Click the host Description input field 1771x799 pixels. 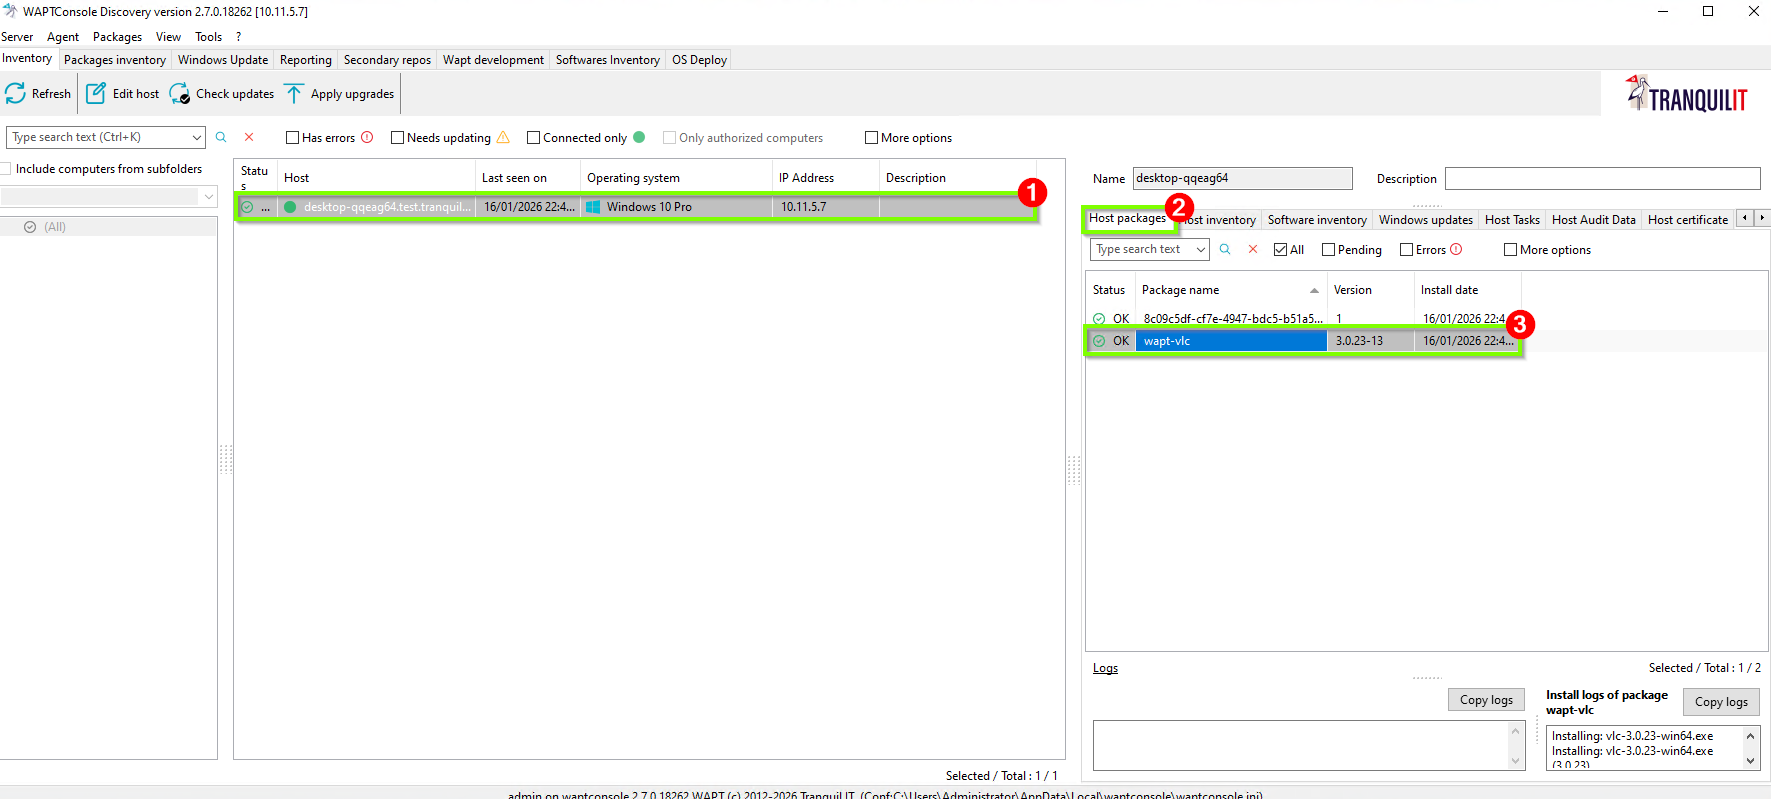point(1601,179)
